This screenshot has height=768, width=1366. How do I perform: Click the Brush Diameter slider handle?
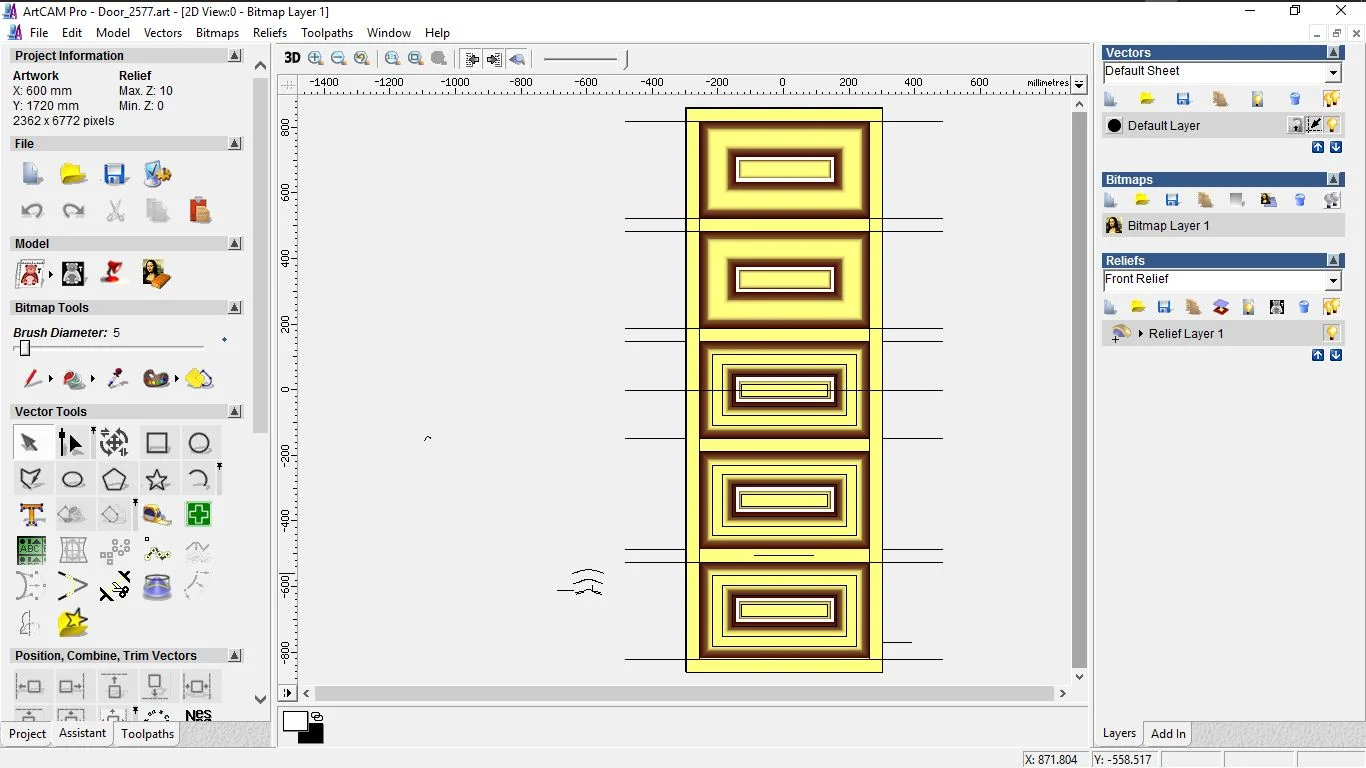tap(25, 348)
